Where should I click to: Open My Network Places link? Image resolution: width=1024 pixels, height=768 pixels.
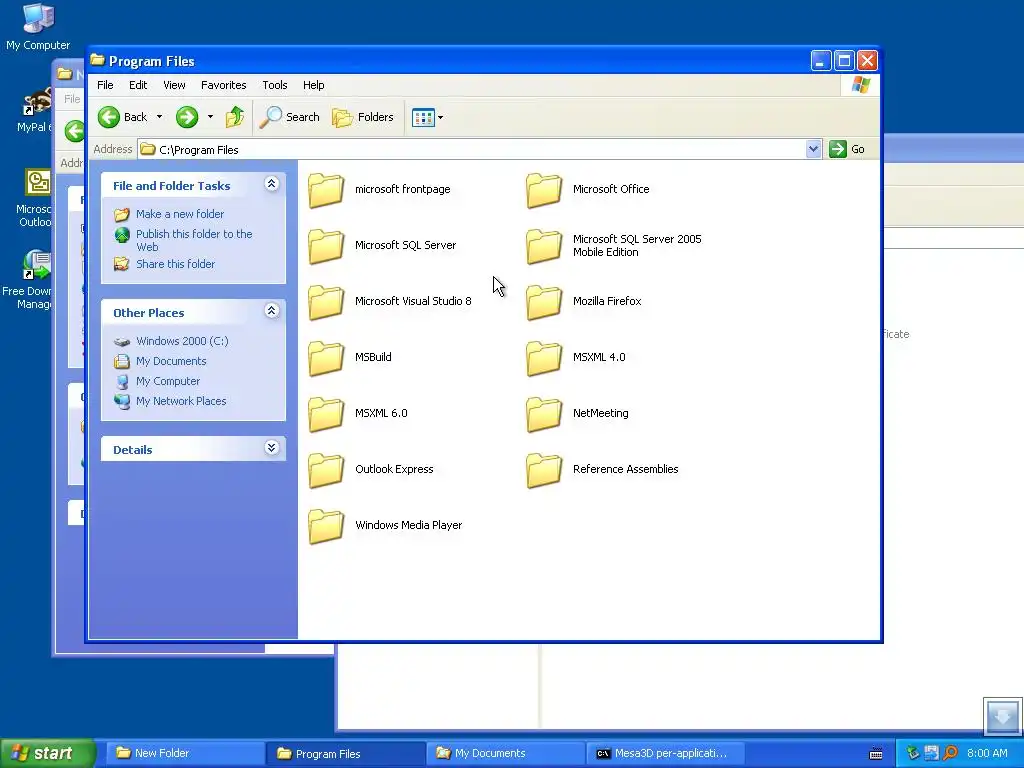coord(181,402)
